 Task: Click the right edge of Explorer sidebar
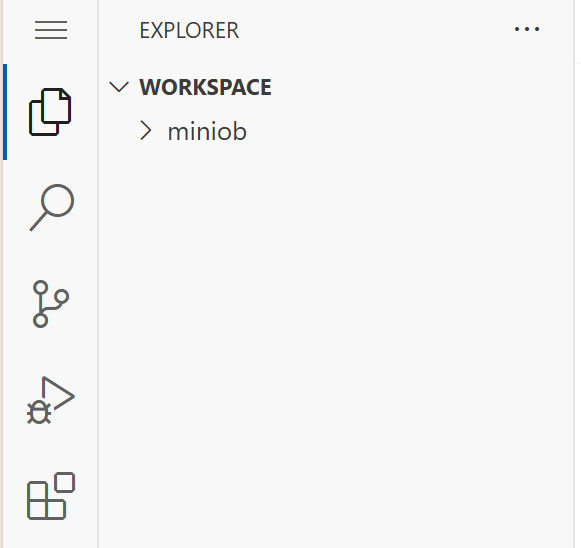(574, 274)
